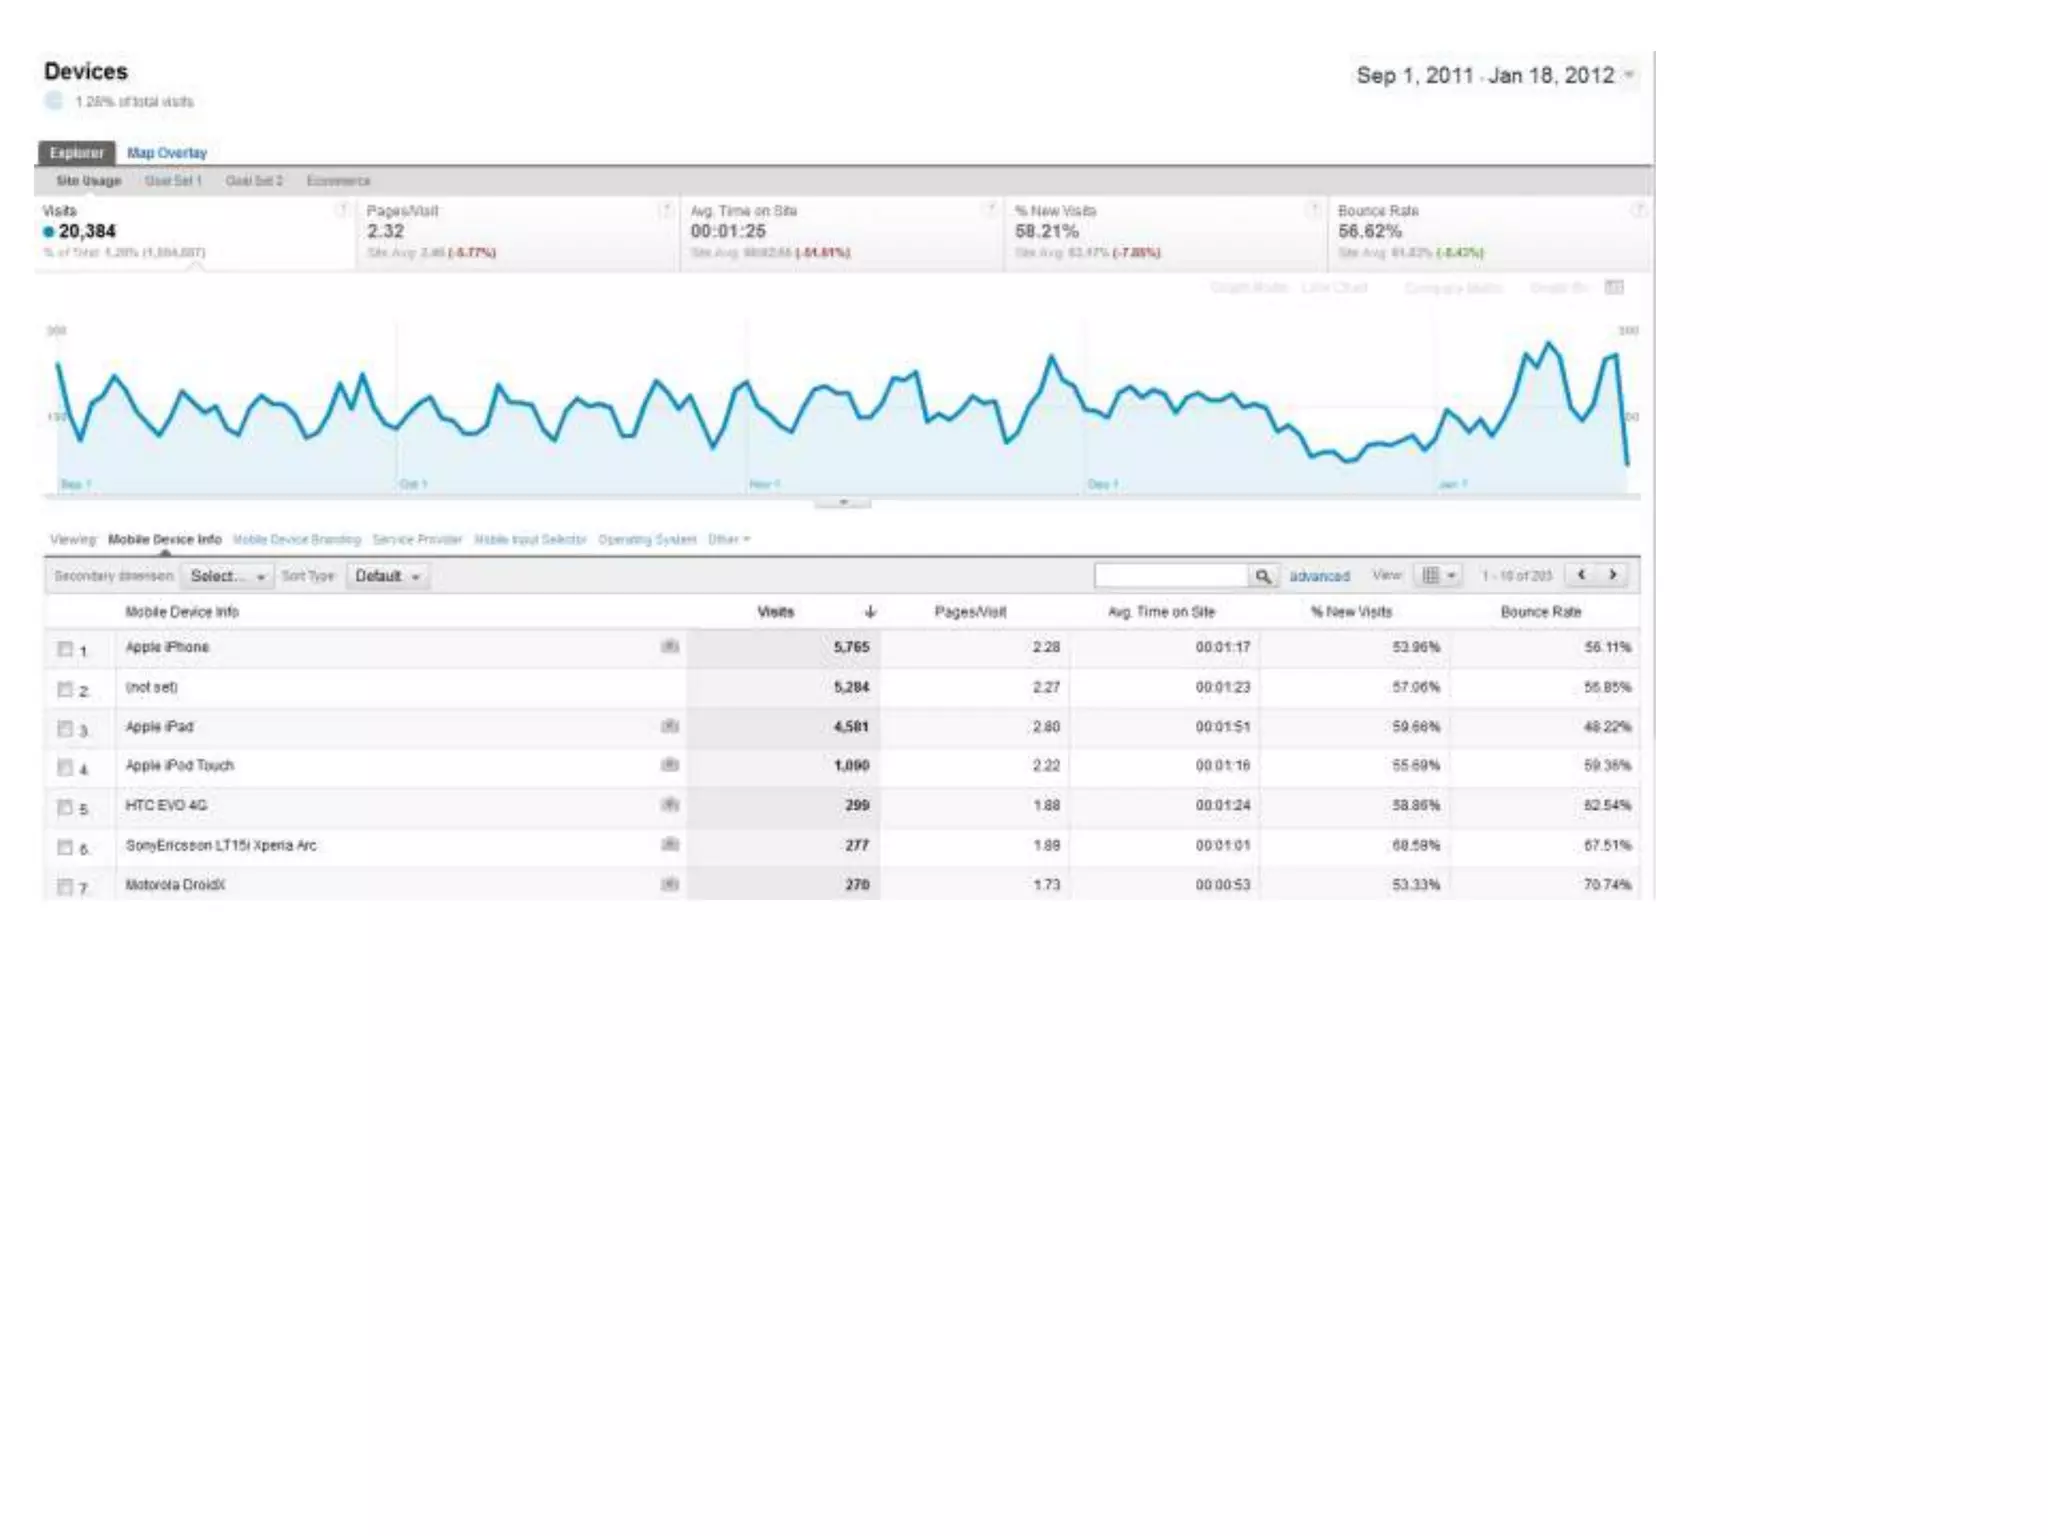Click camera icon beside HTC EVO 4G row
2048x1536 pixels.
(670, 805)
